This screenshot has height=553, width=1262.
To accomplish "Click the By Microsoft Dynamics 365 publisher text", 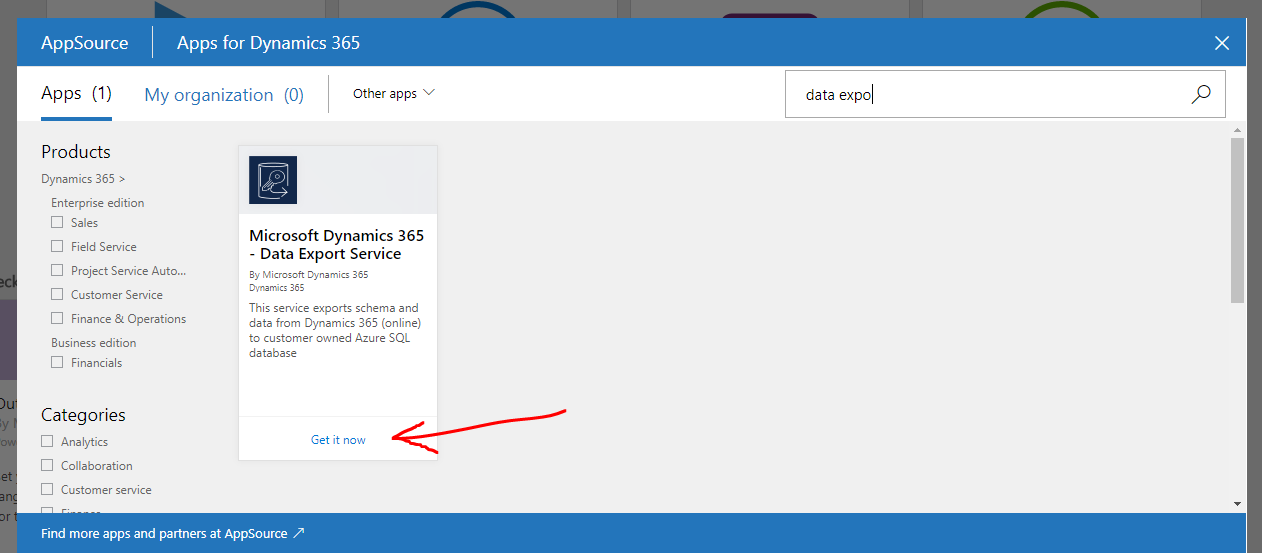I will pos(308,275).
